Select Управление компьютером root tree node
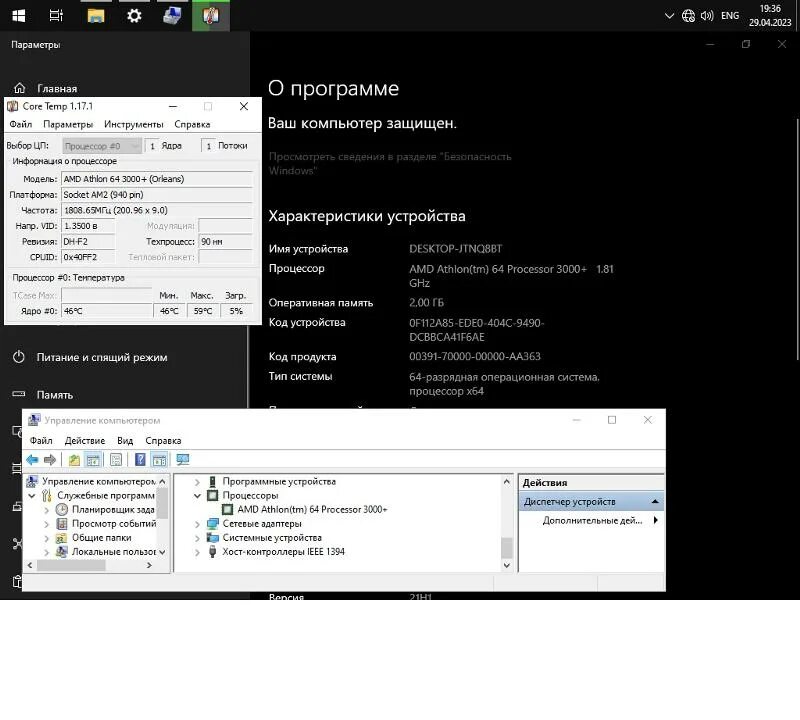800x720 pixels. [98, 481]
